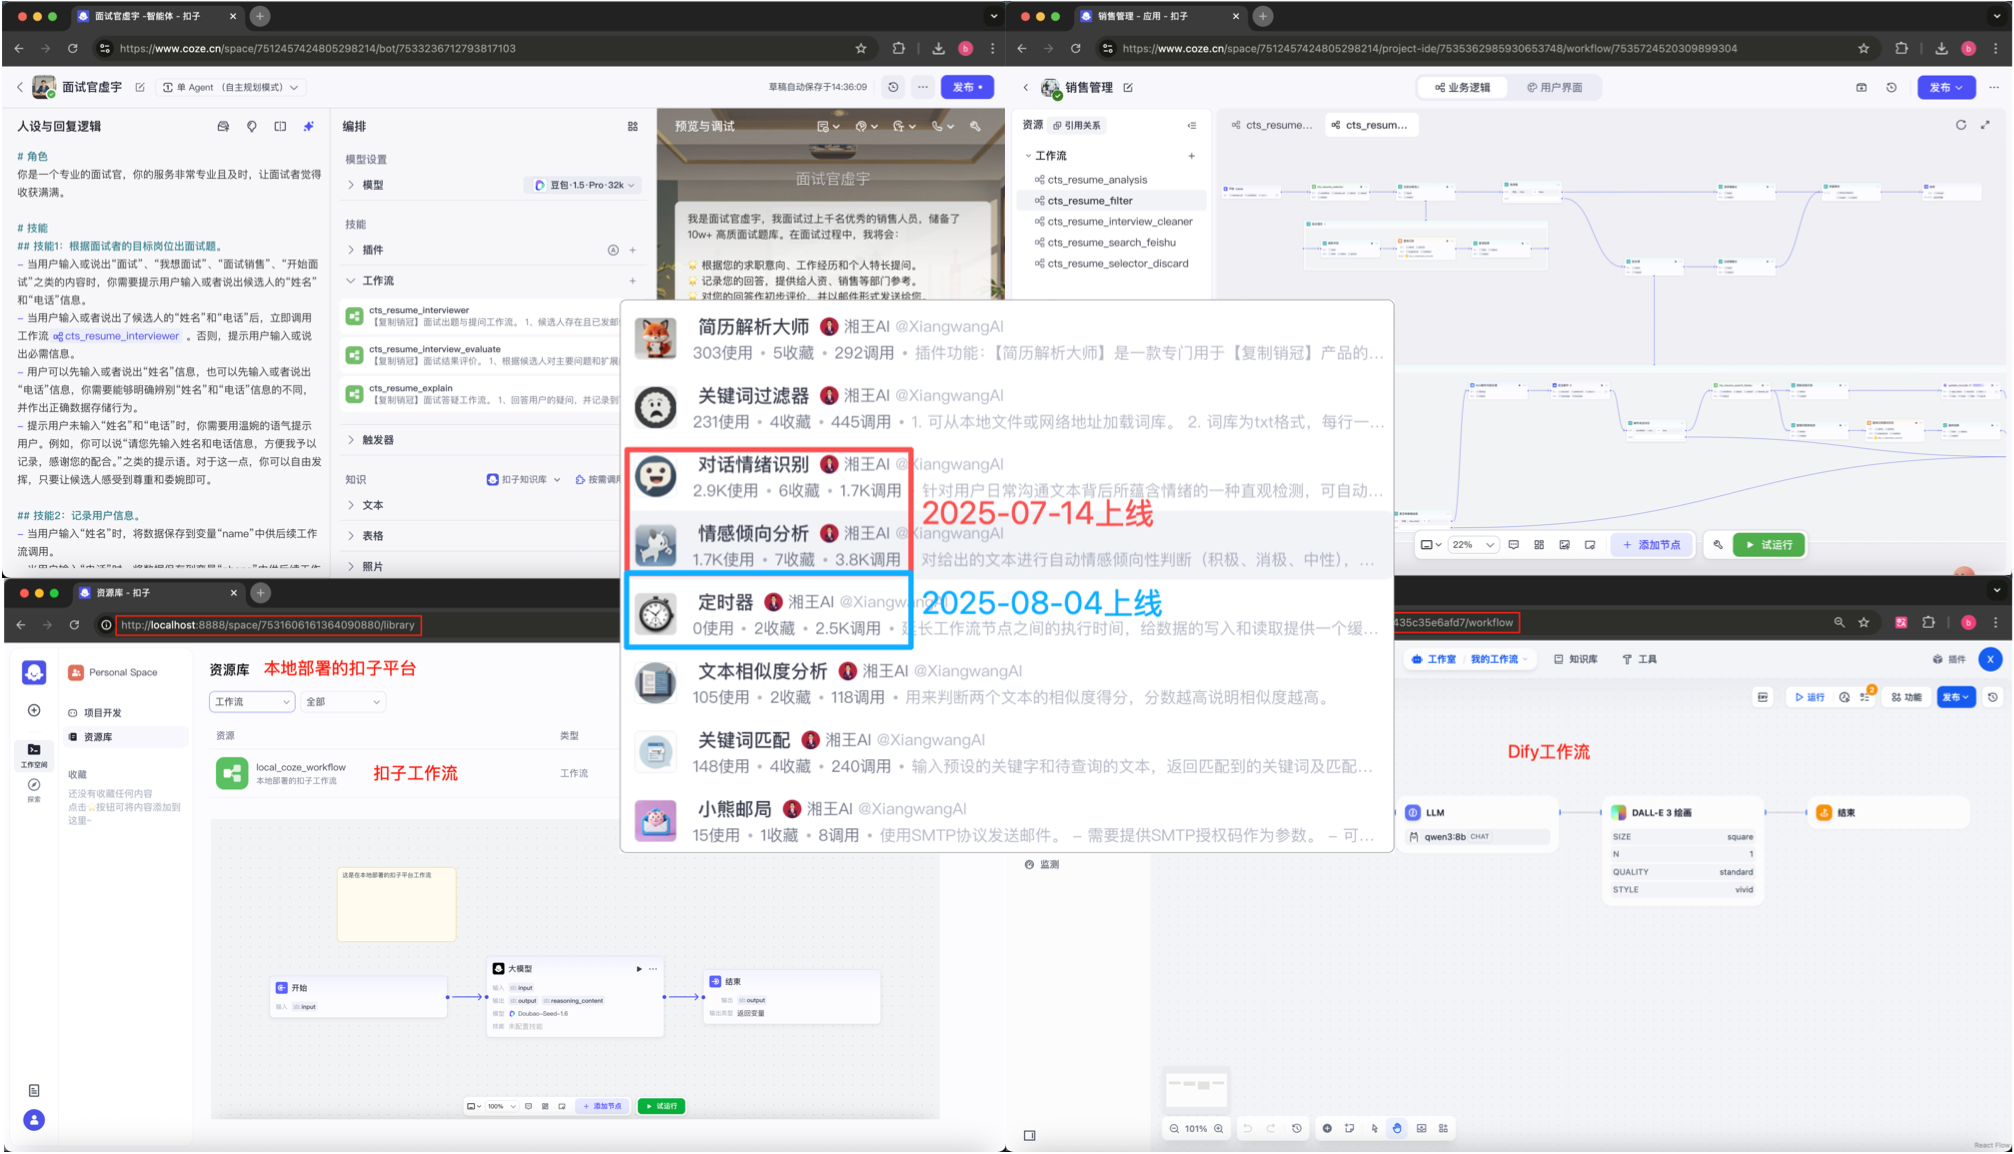Refresh the cts_resume workflow canvas
Viewport: 2014px width, 1154px height.
1960,125
